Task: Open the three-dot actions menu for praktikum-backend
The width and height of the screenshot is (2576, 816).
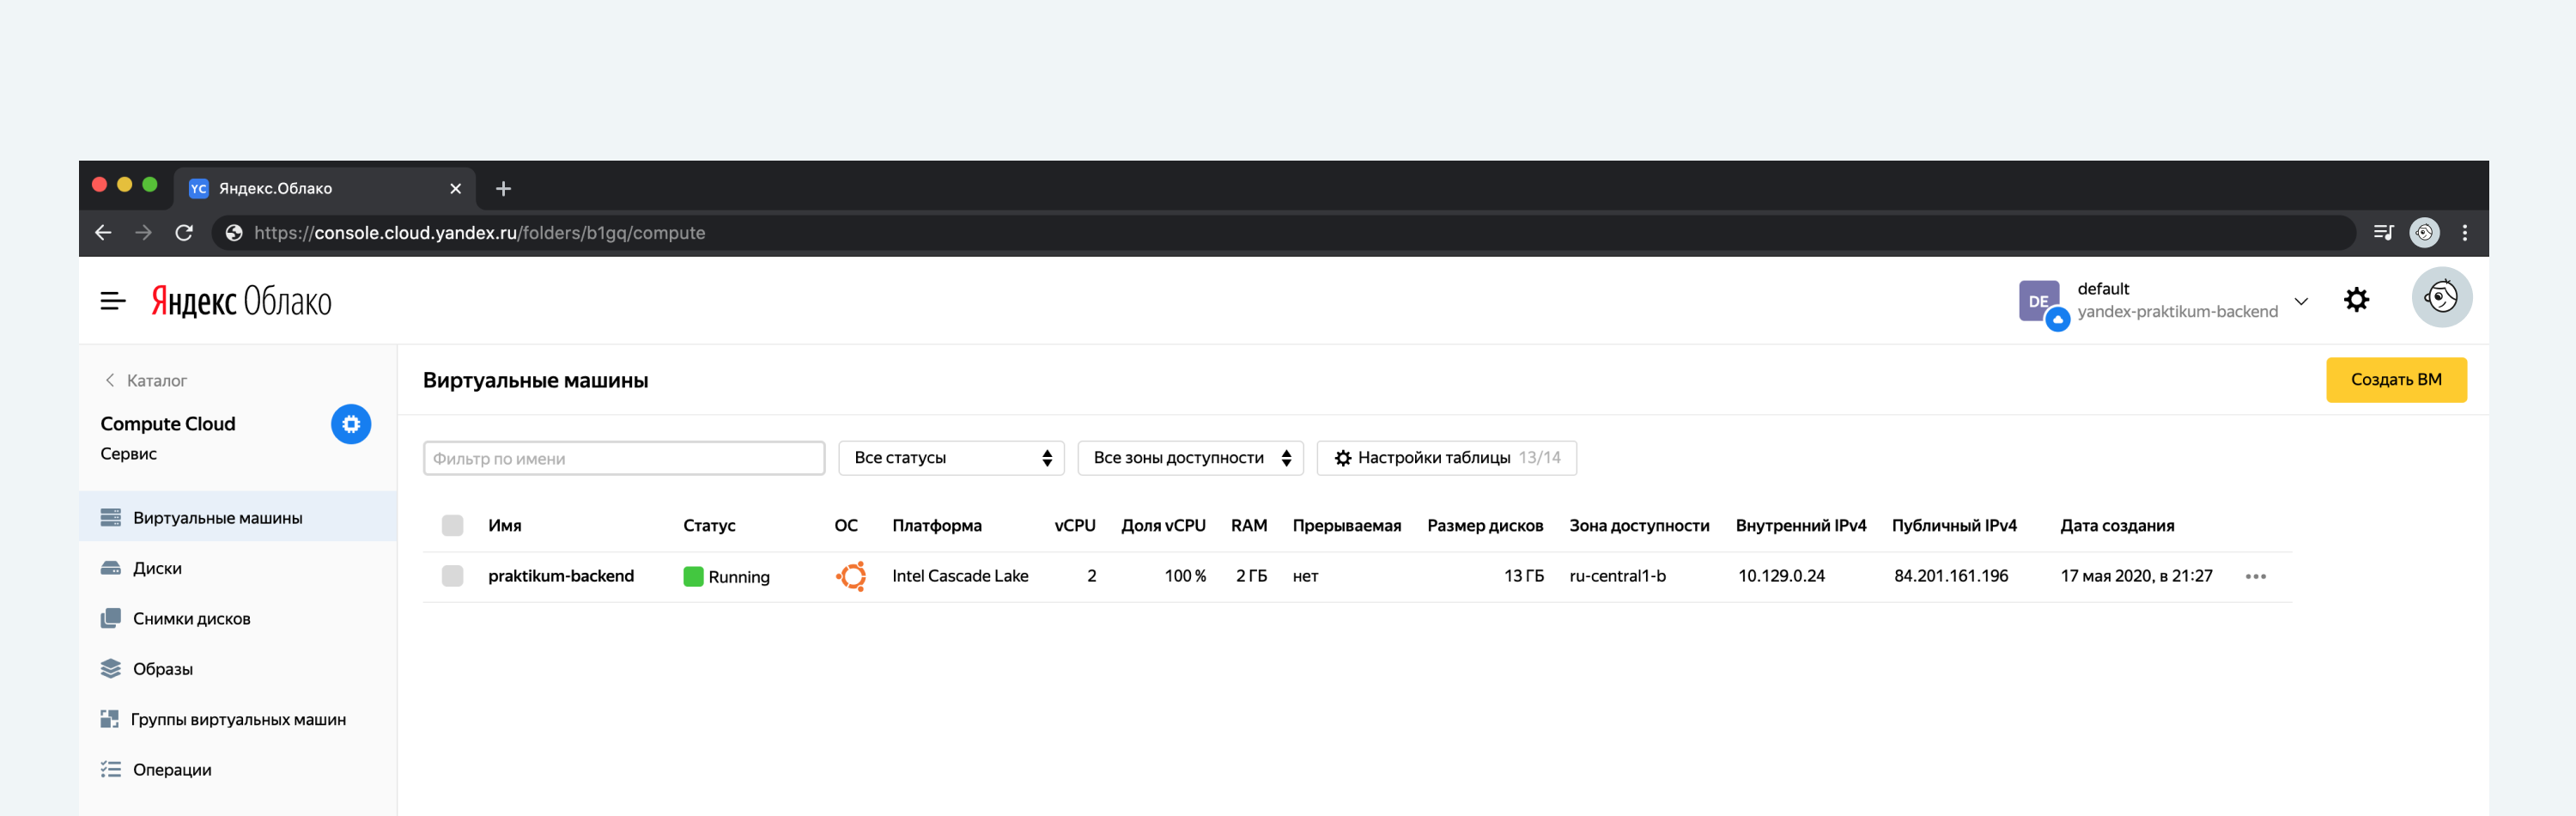Action: click(x=2255, y=577)
